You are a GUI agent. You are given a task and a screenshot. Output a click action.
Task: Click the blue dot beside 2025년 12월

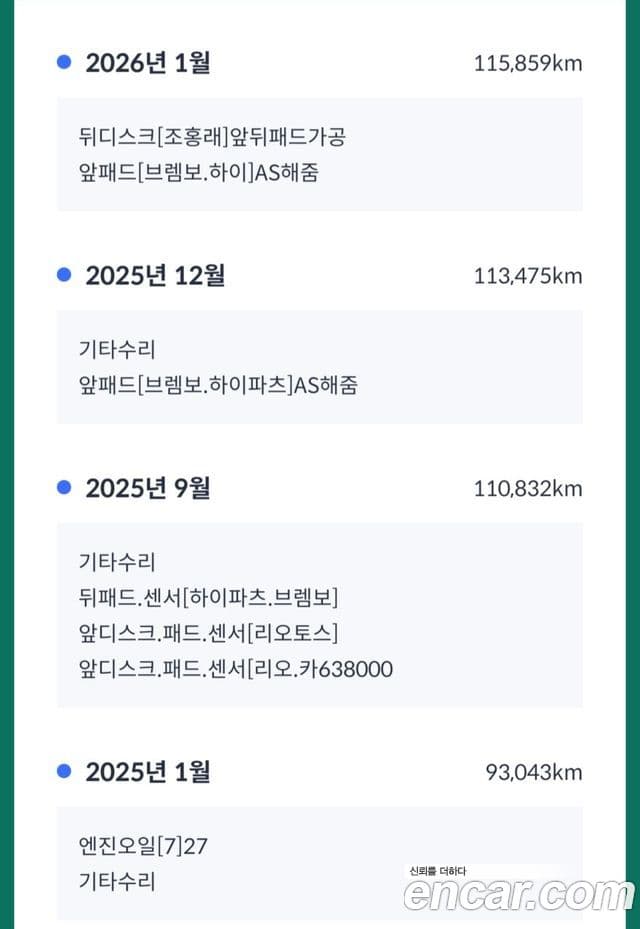(x=64, y=275)
